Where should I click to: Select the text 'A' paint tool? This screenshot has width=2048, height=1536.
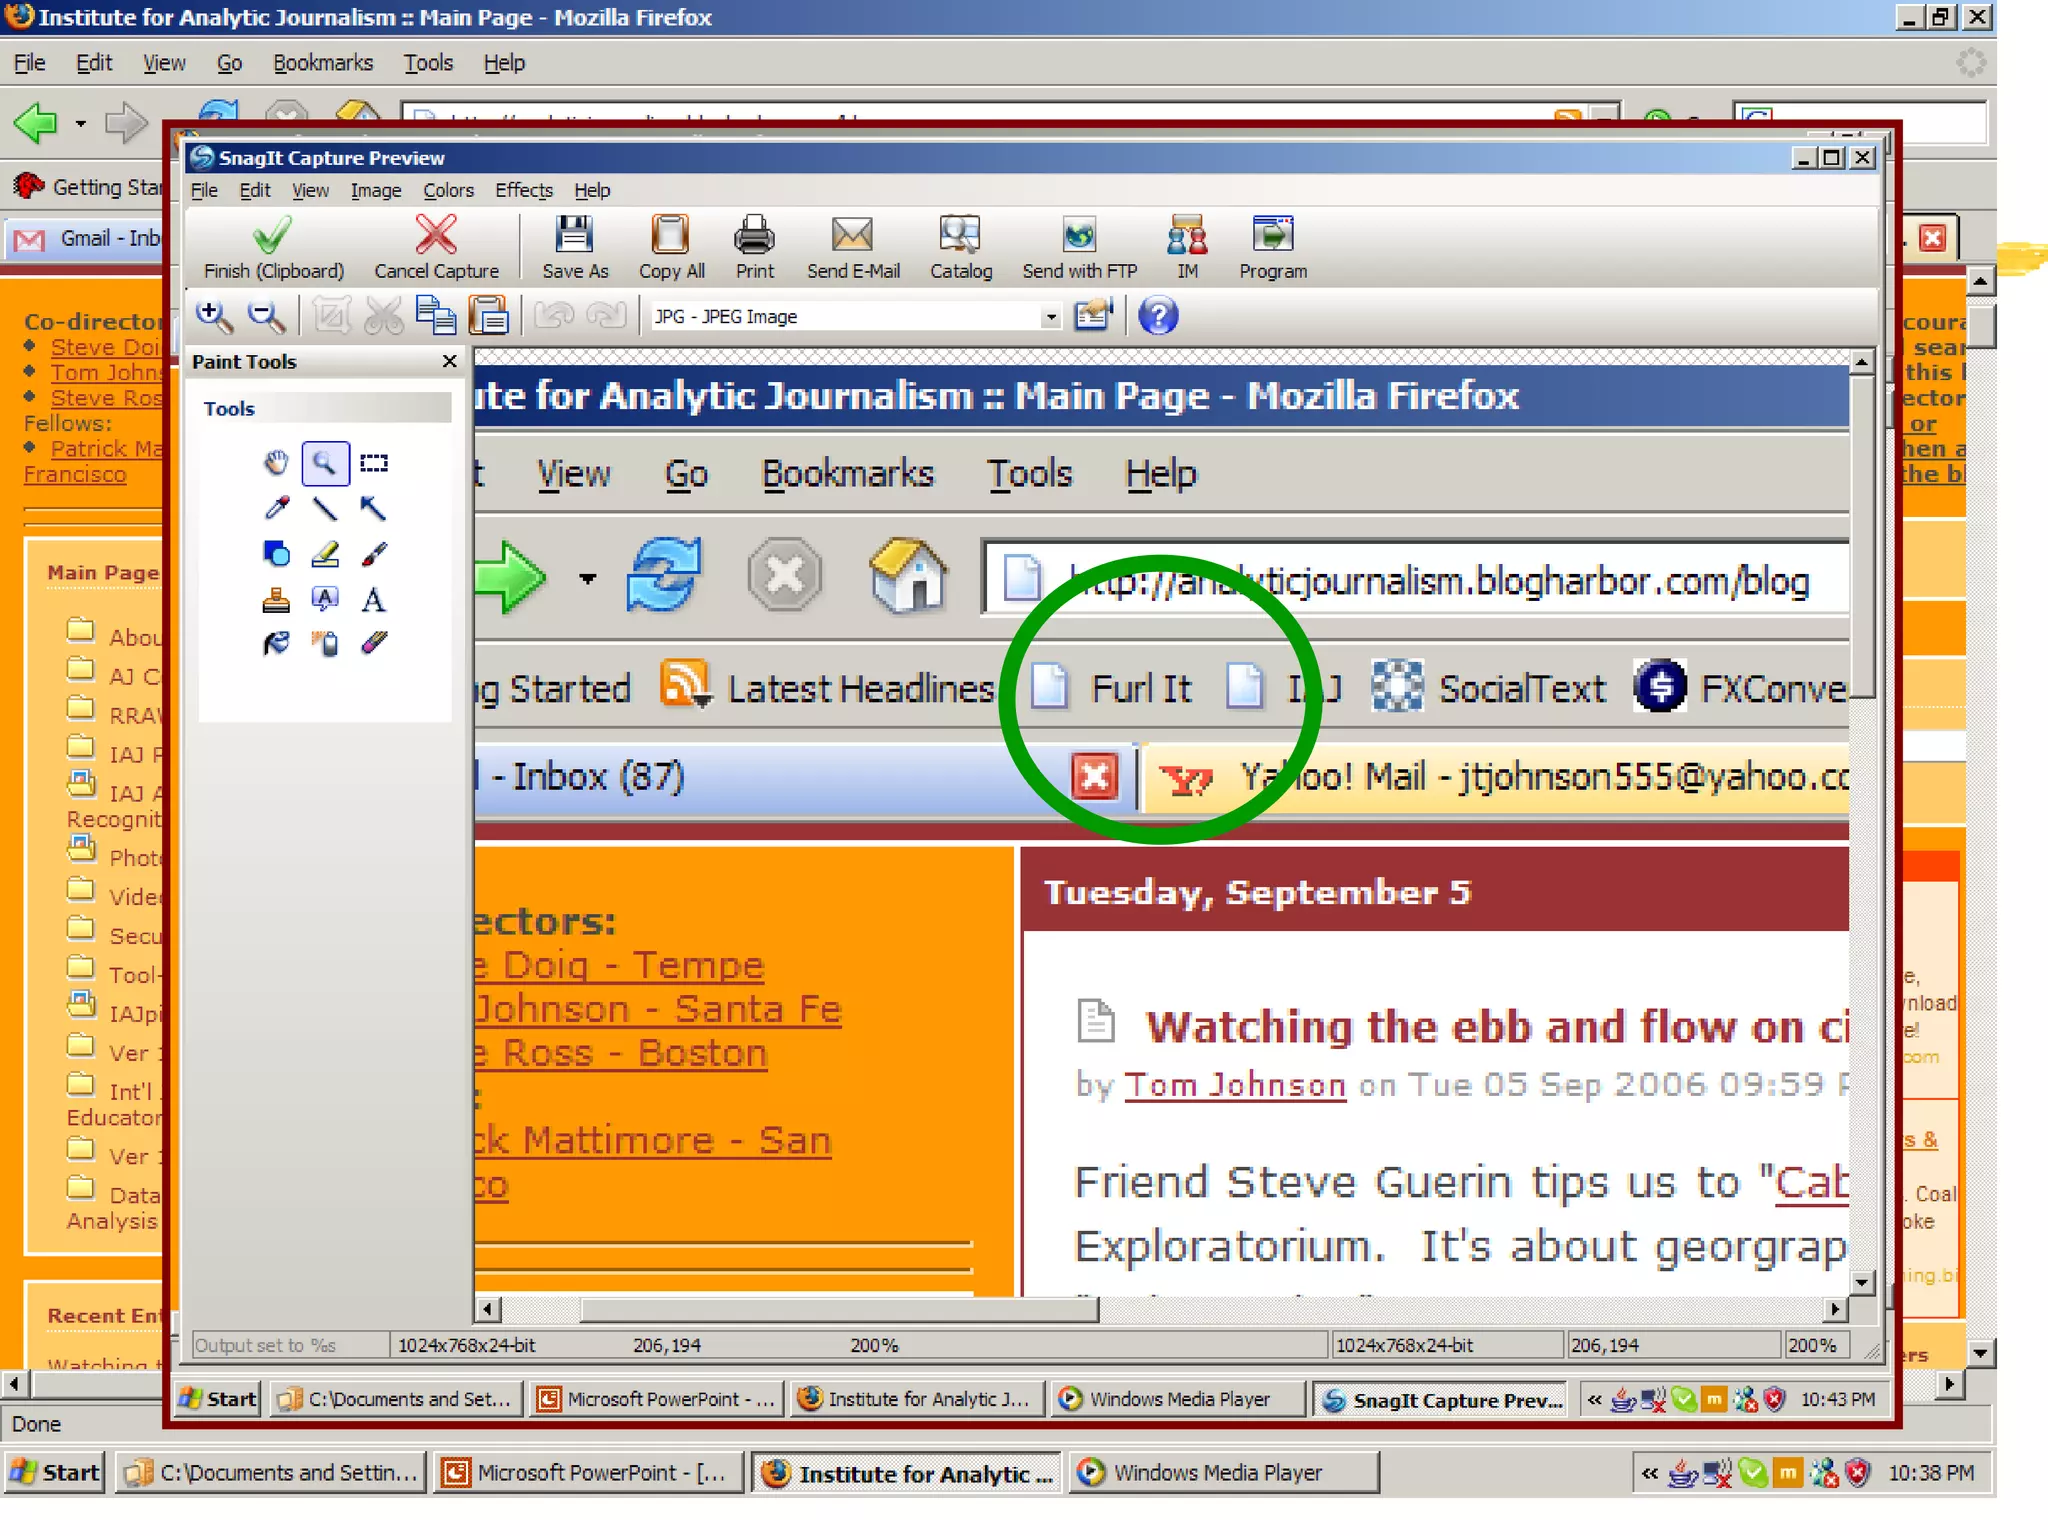tap(373, 600)
